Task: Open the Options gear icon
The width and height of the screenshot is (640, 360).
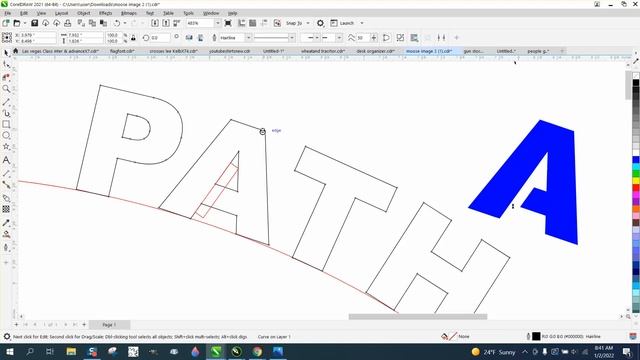Action: [320, 23]
